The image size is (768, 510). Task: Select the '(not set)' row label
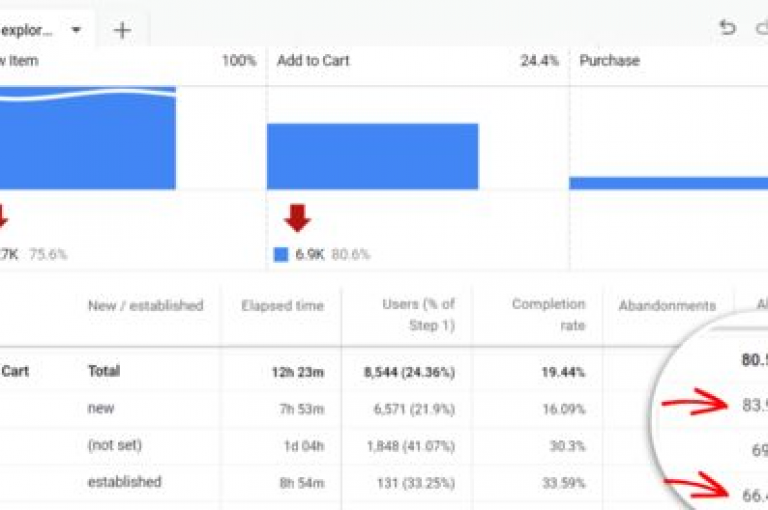coord(115,445)
